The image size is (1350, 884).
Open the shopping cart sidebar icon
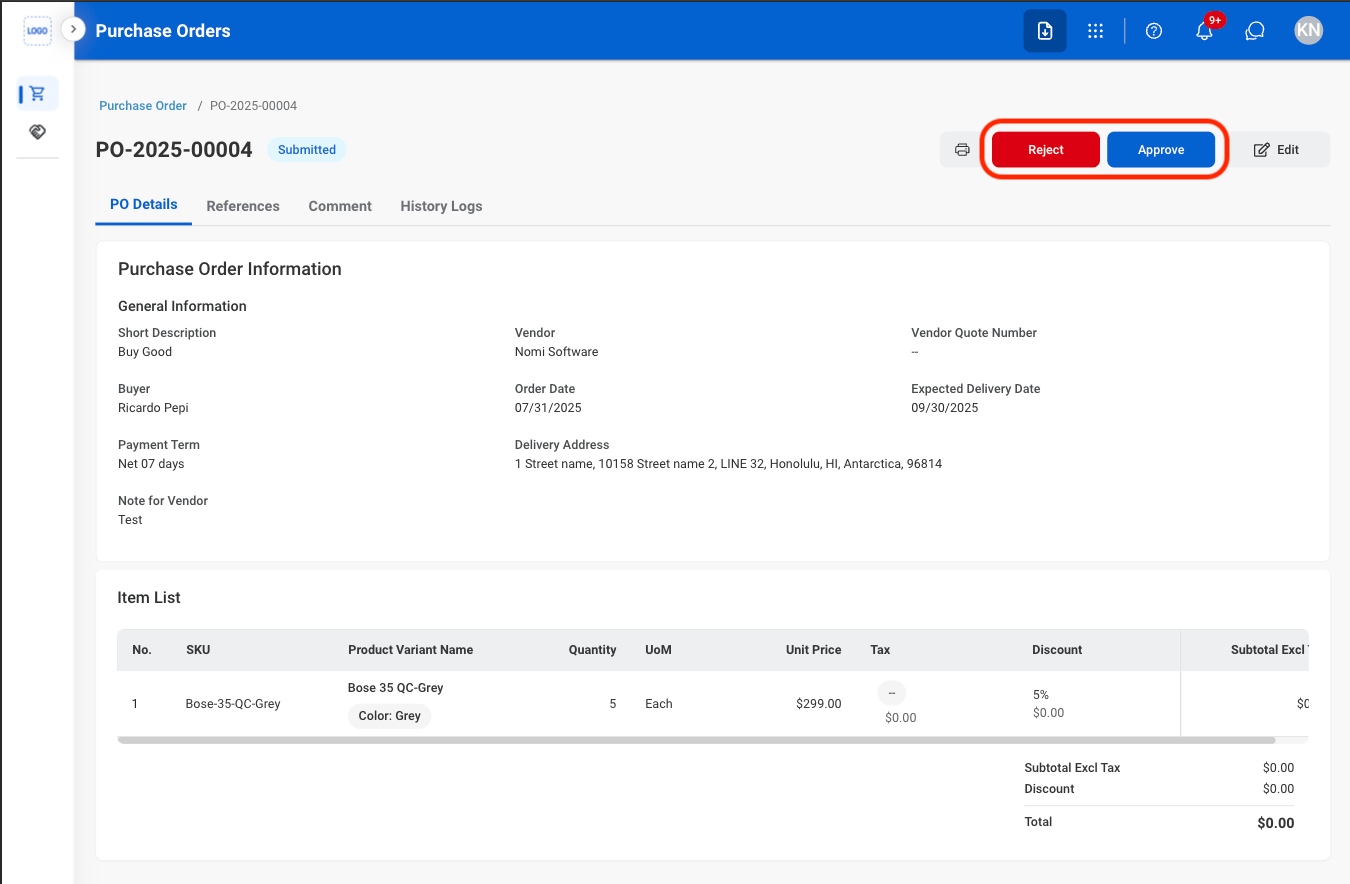pyautogui.click(x=37, y=94)
